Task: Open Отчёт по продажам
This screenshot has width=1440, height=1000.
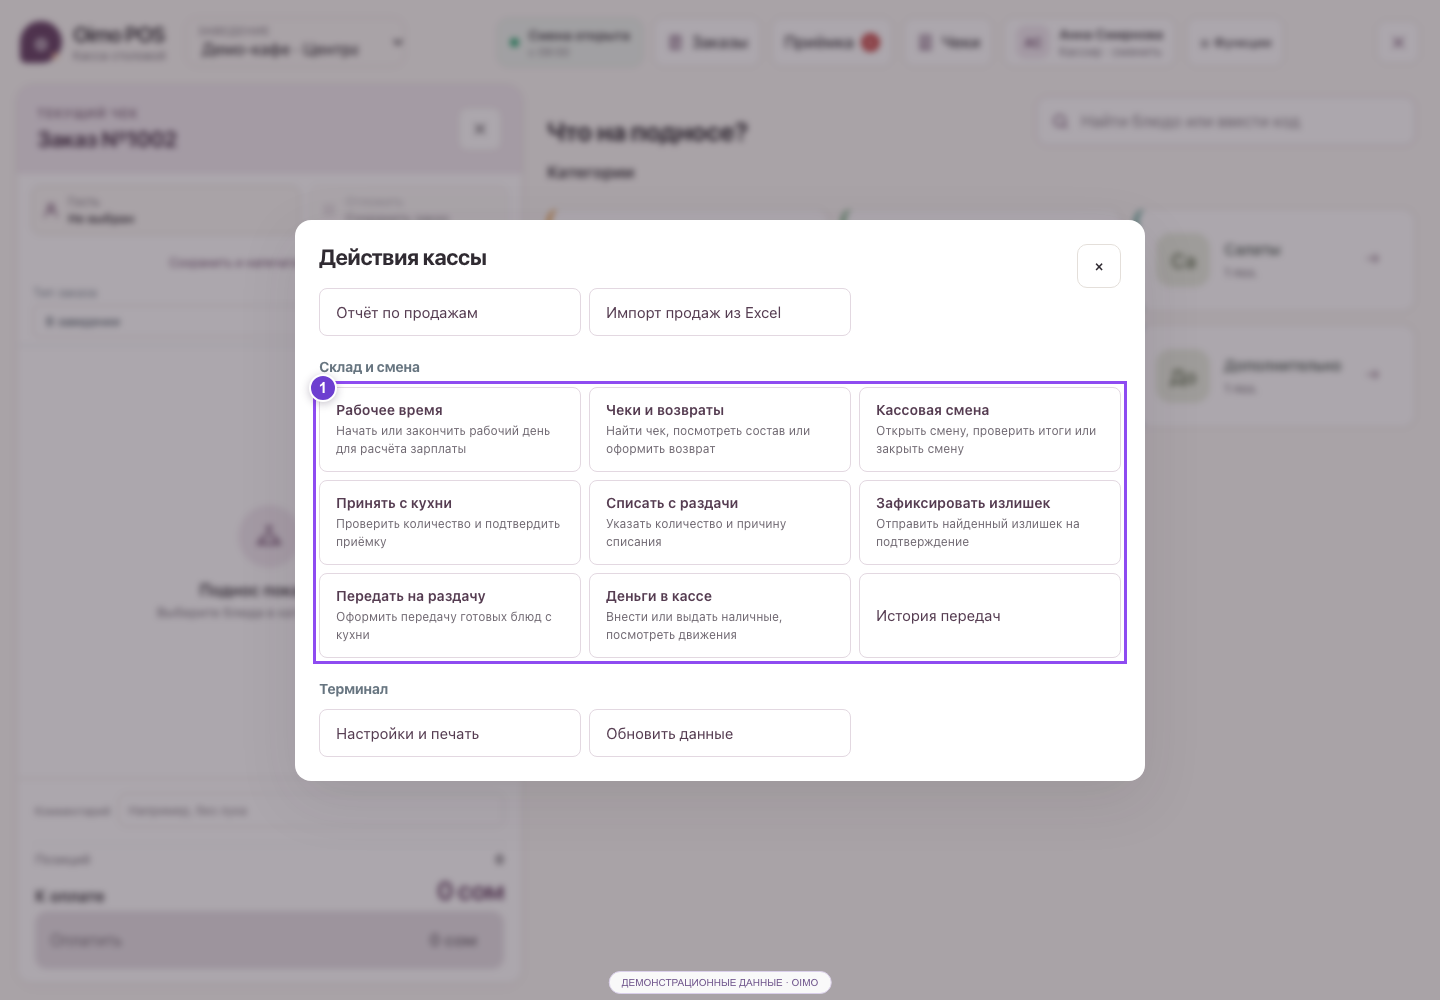Action: (450, 312)
